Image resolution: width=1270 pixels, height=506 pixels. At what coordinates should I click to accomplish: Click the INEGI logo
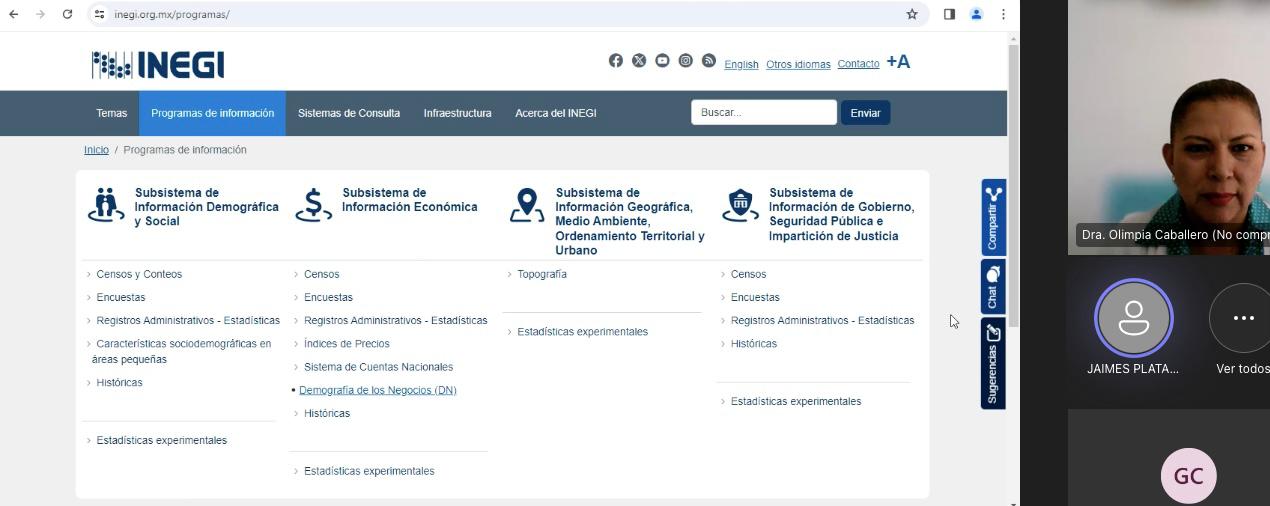158,65
